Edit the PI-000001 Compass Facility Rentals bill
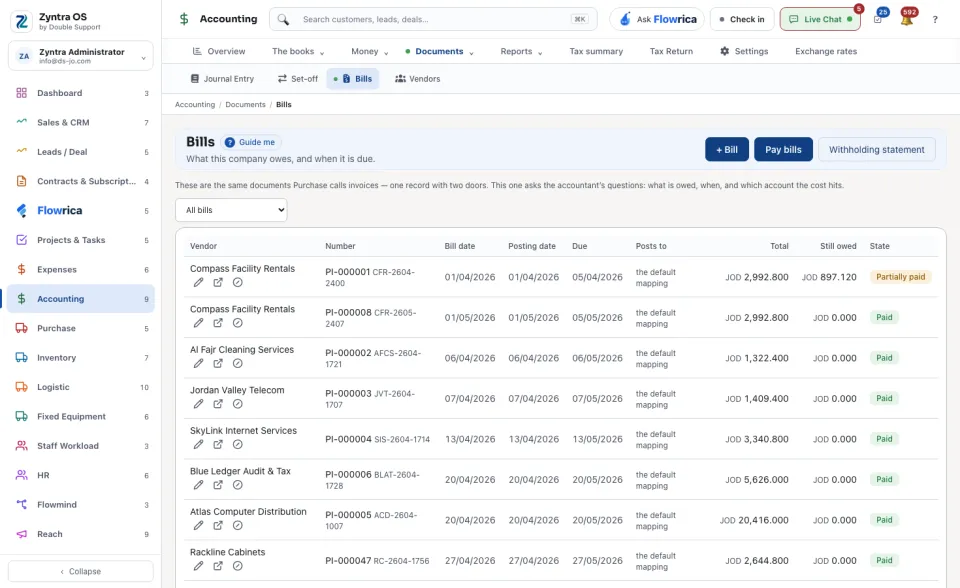Viewport: 960px width, 588px height. pos(198,282)
